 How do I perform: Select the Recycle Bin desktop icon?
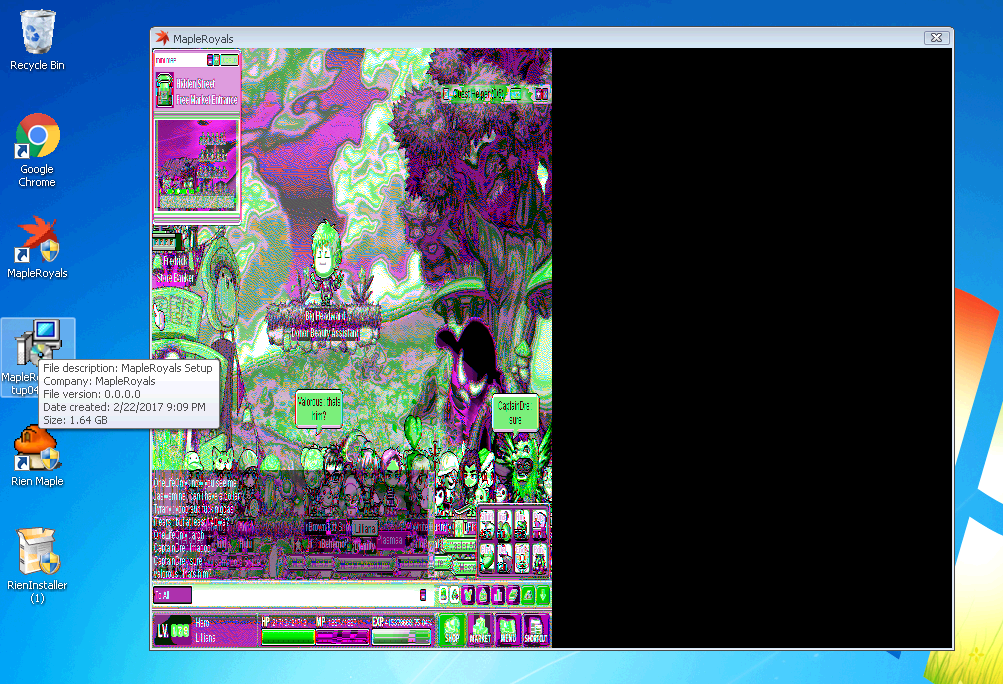(37, 40)
